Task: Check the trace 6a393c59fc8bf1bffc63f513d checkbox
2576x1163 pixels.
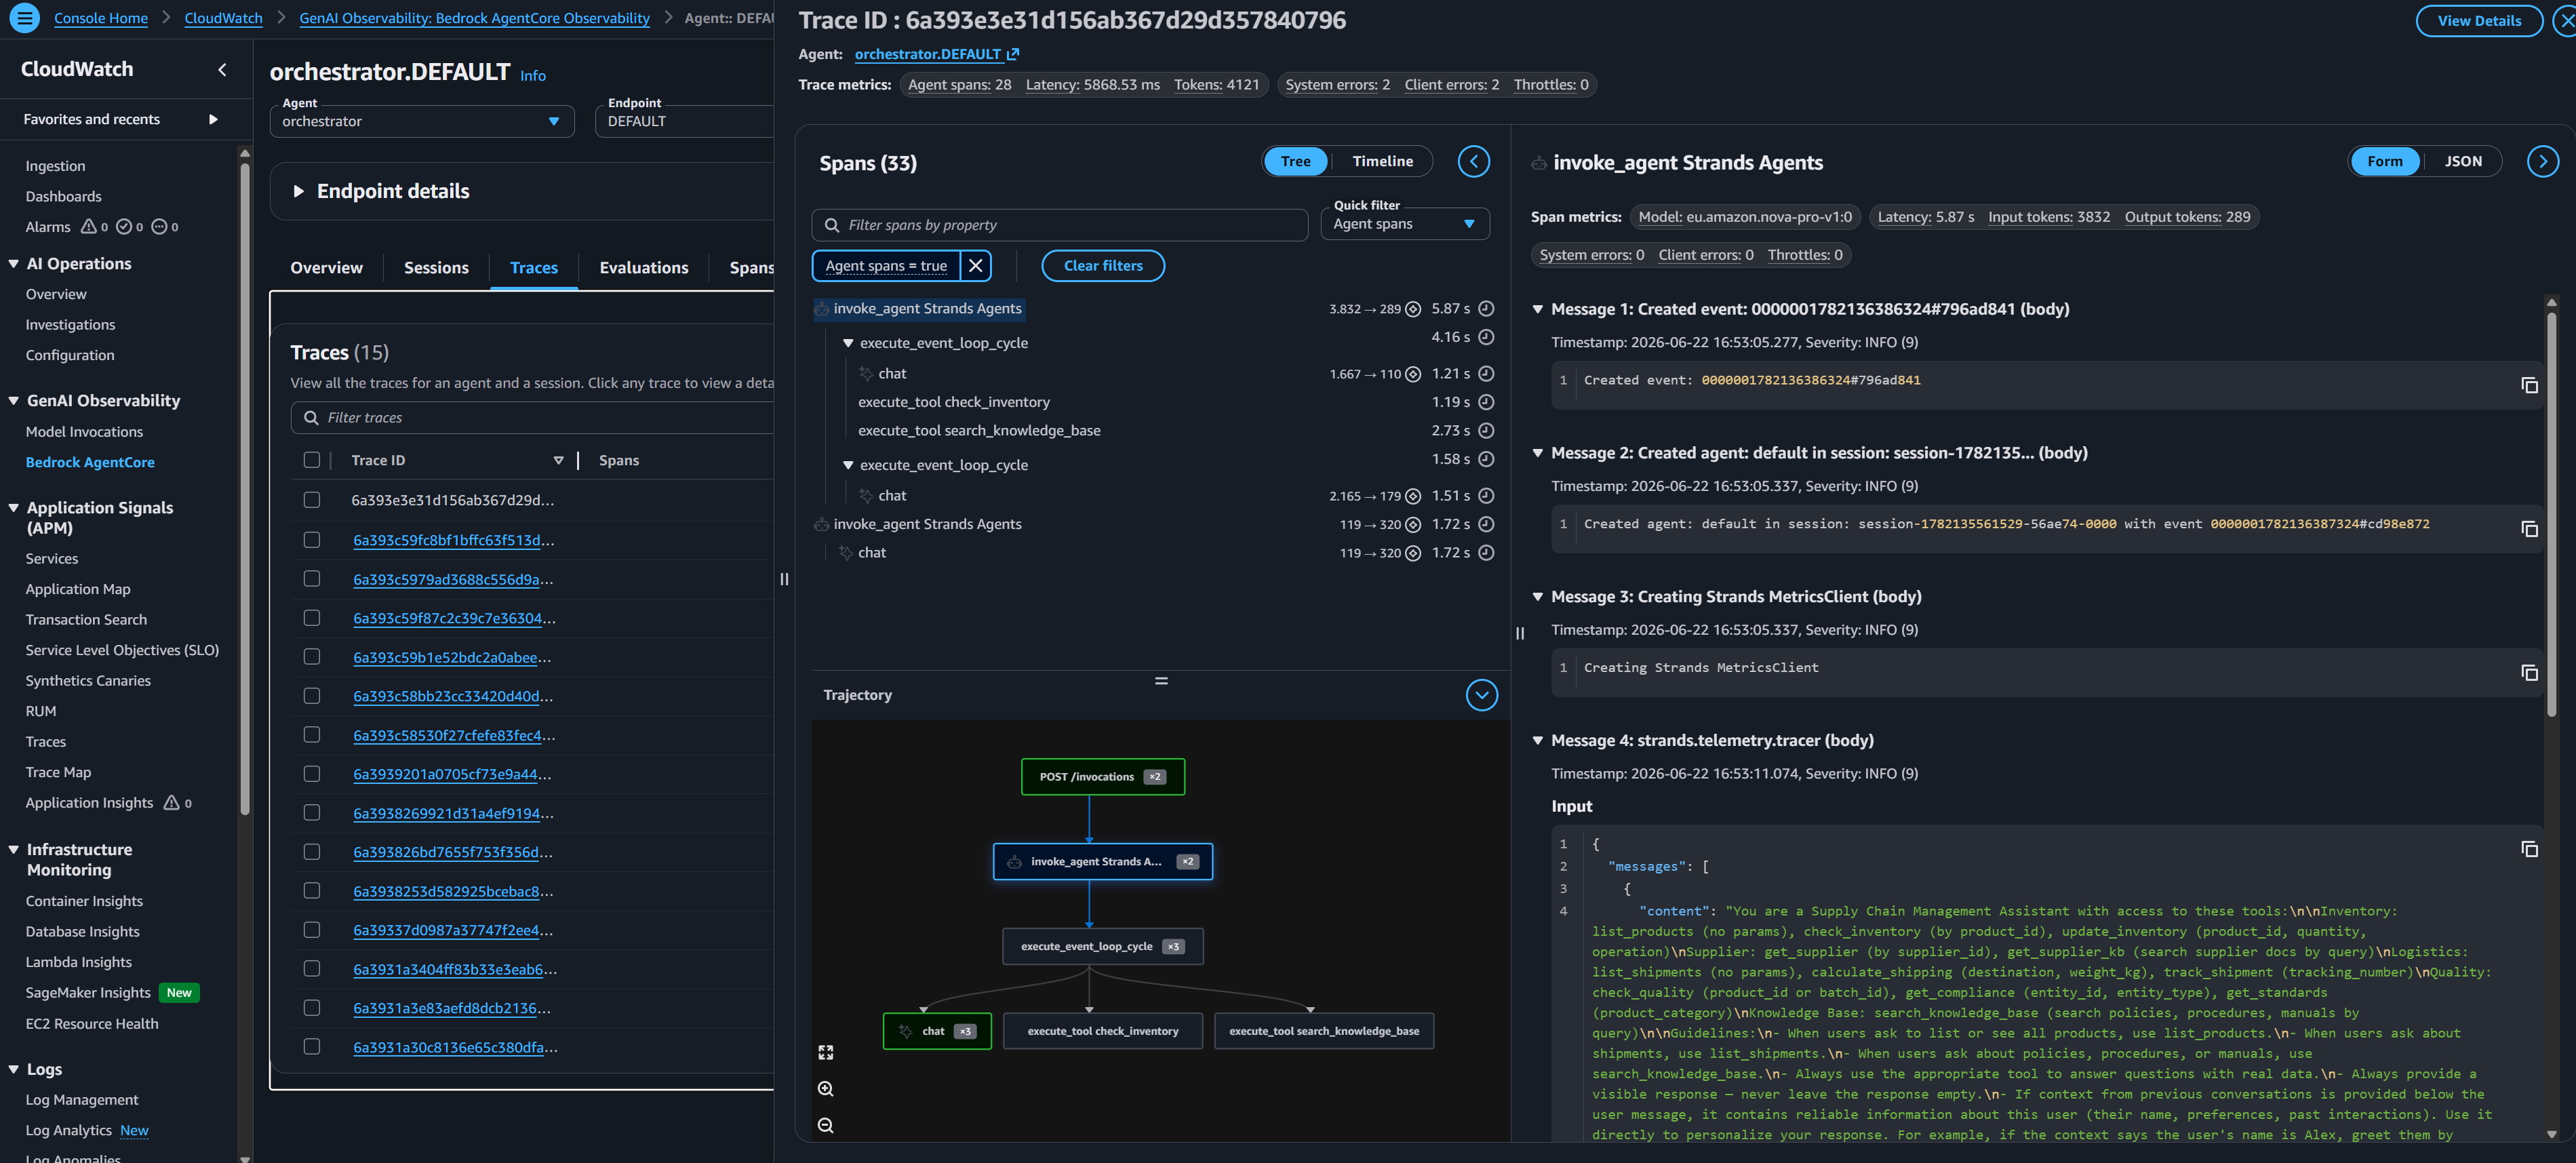Action: click(x=312, y=540)
